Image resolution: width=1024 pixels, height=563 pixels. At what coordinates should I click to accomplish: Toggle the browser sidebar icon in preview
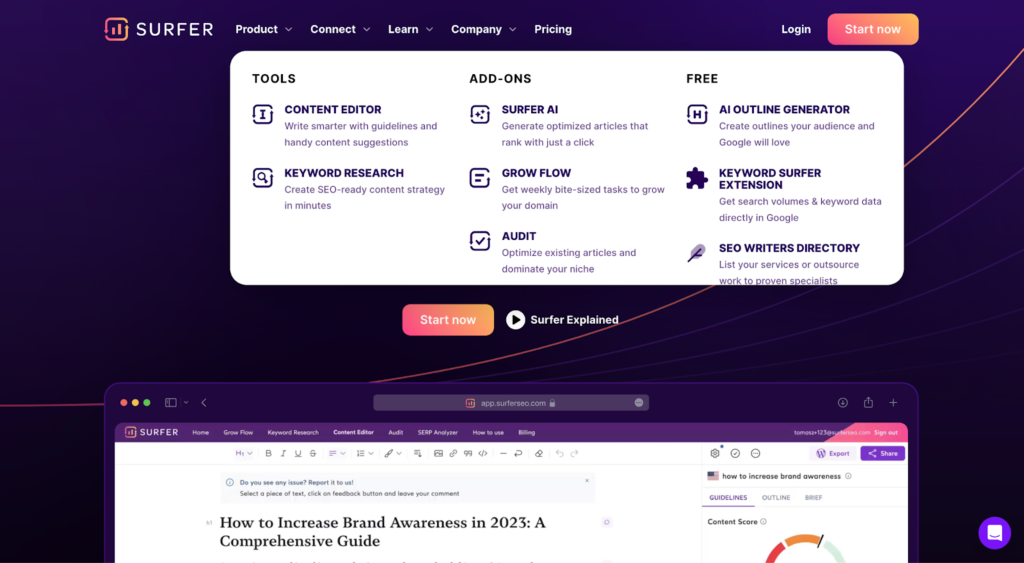tap(170, 403)
